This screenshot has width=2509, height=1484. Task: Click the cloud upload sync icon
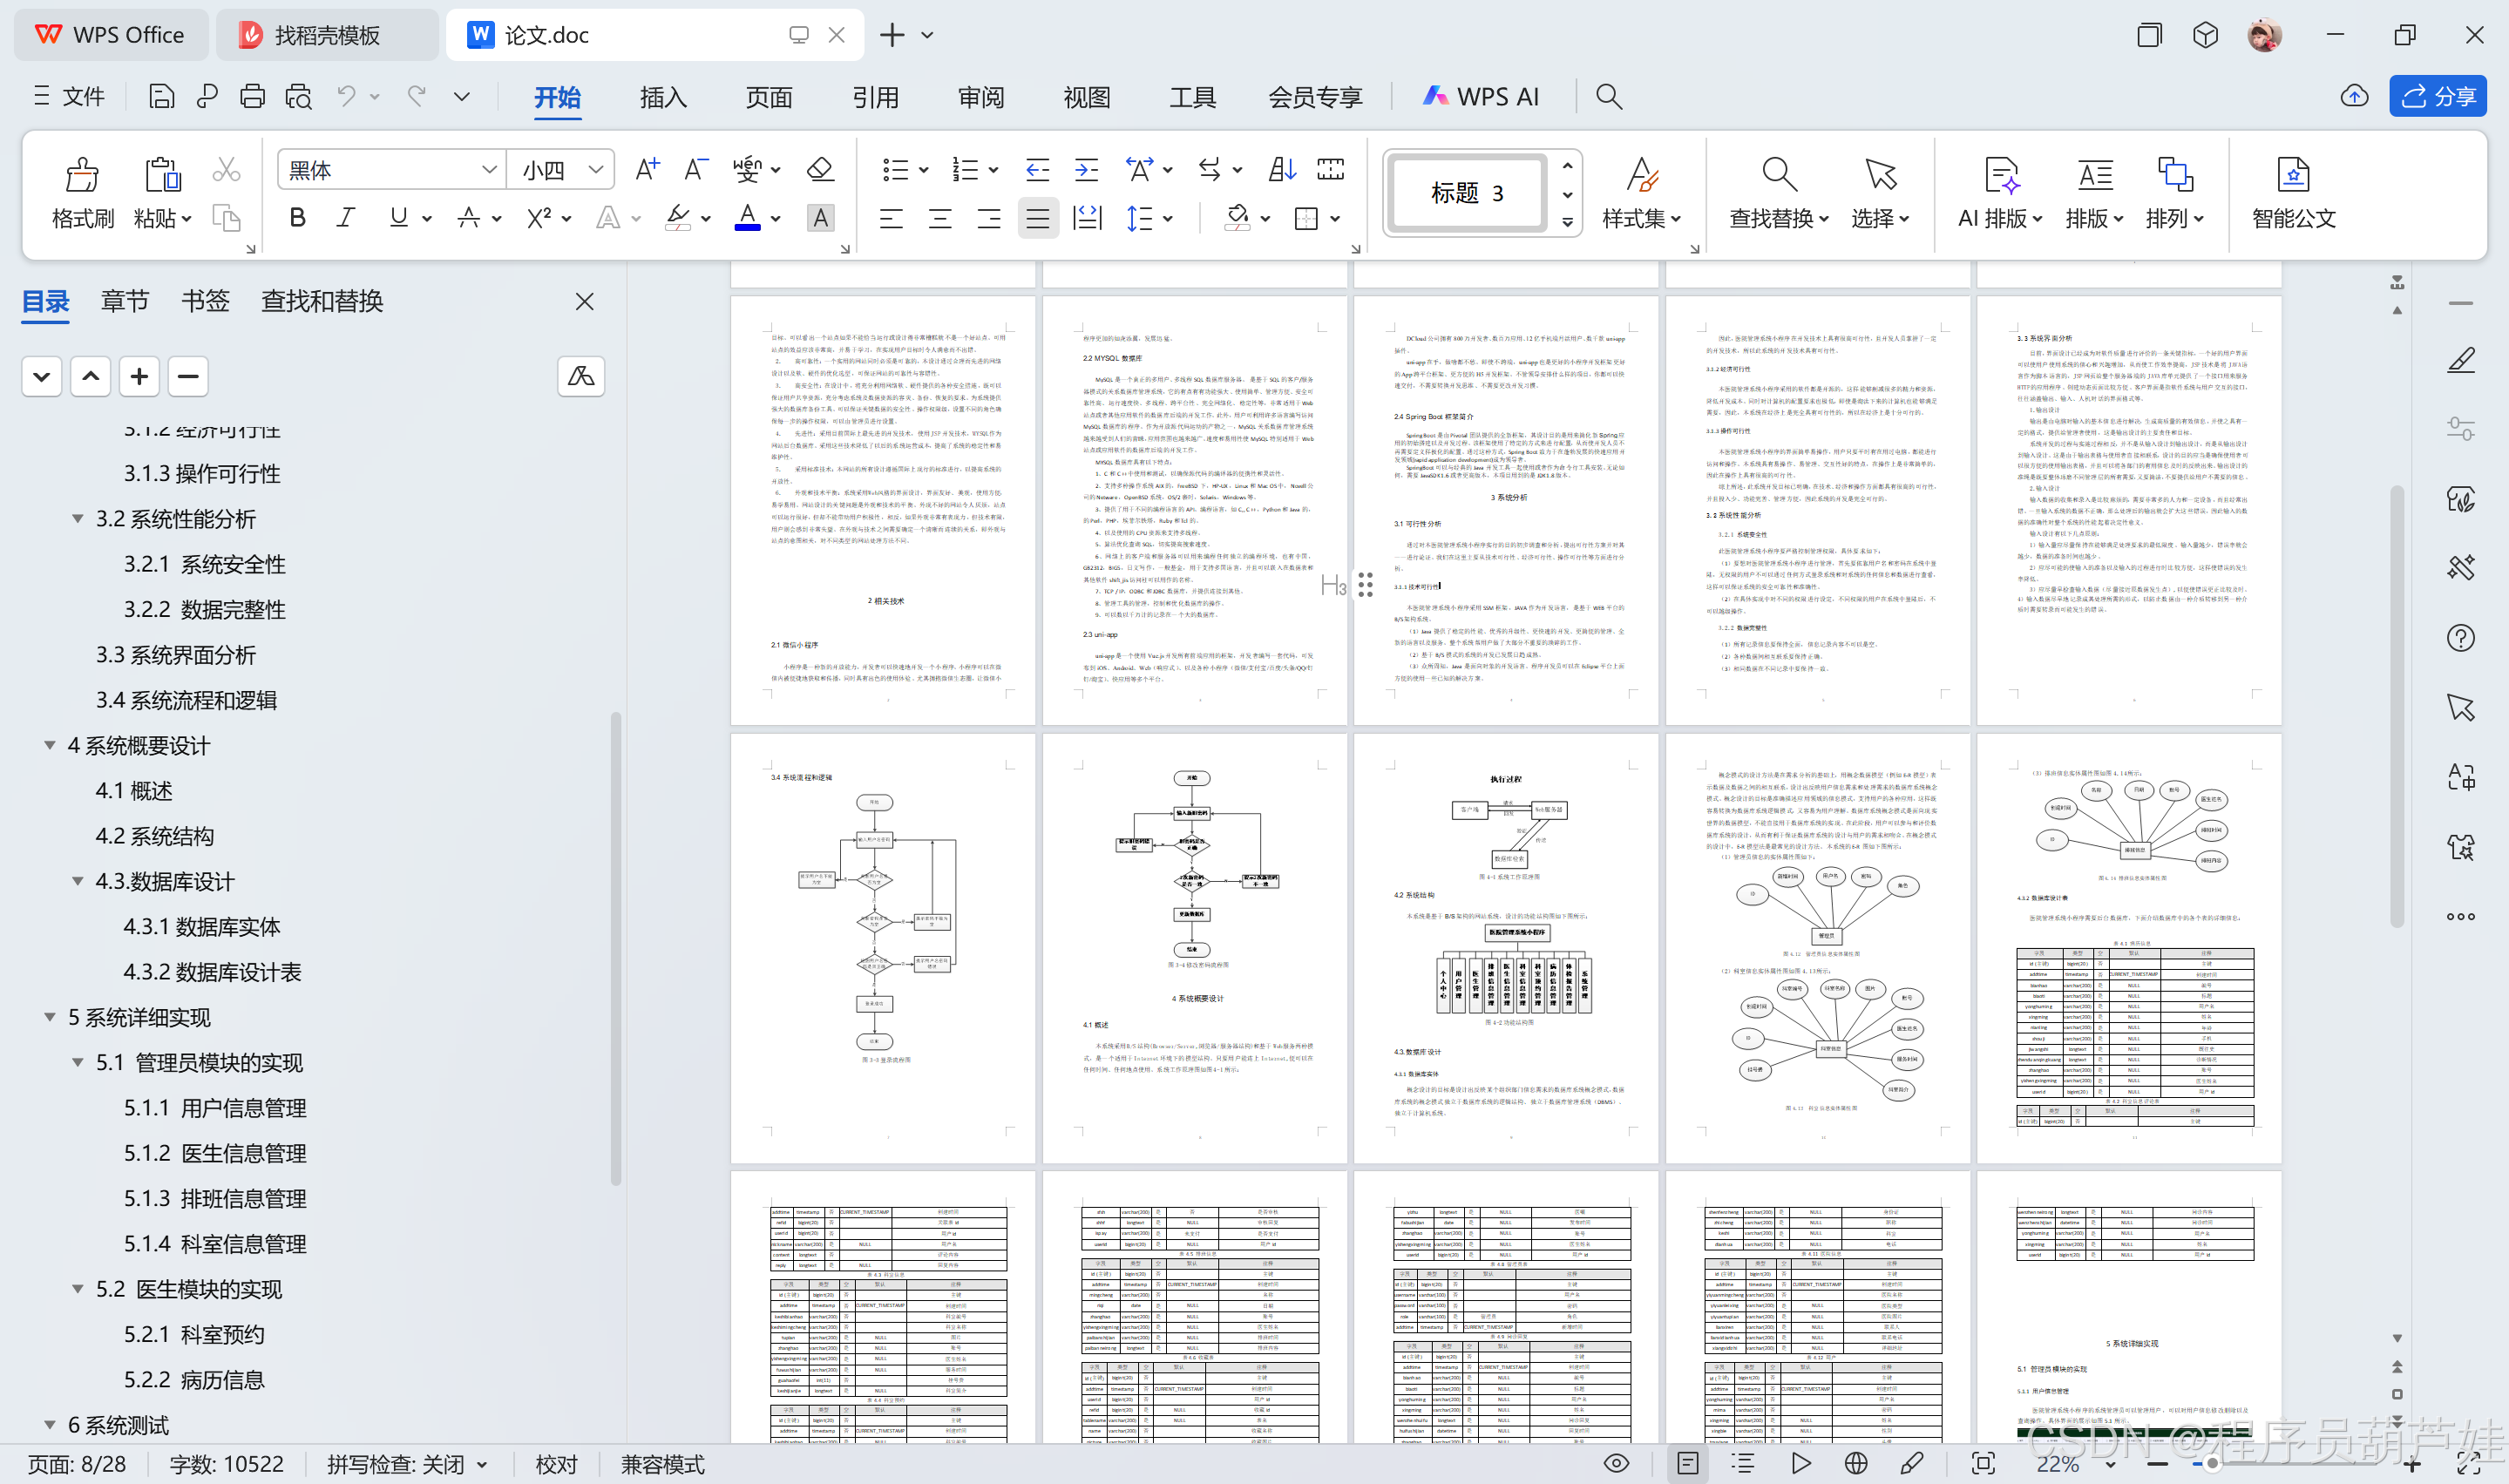2354,96
